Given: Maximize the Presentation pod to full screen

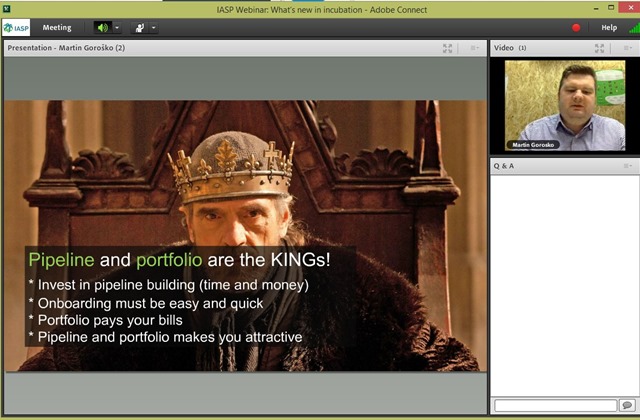Looking at the screenshot, I should [x=447, y=48].
